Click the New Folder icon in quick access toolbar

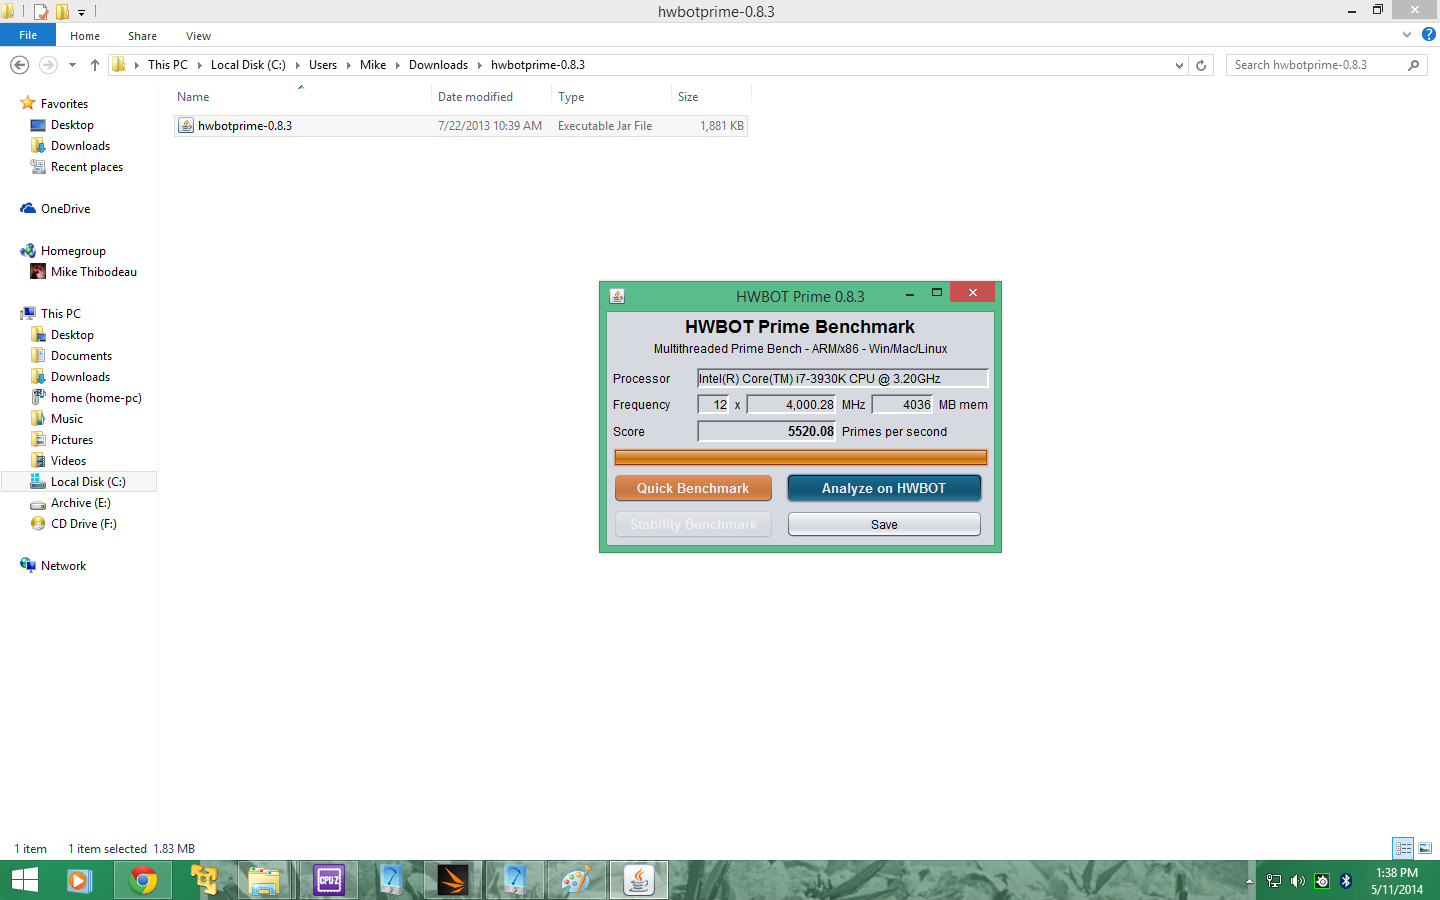62,12
